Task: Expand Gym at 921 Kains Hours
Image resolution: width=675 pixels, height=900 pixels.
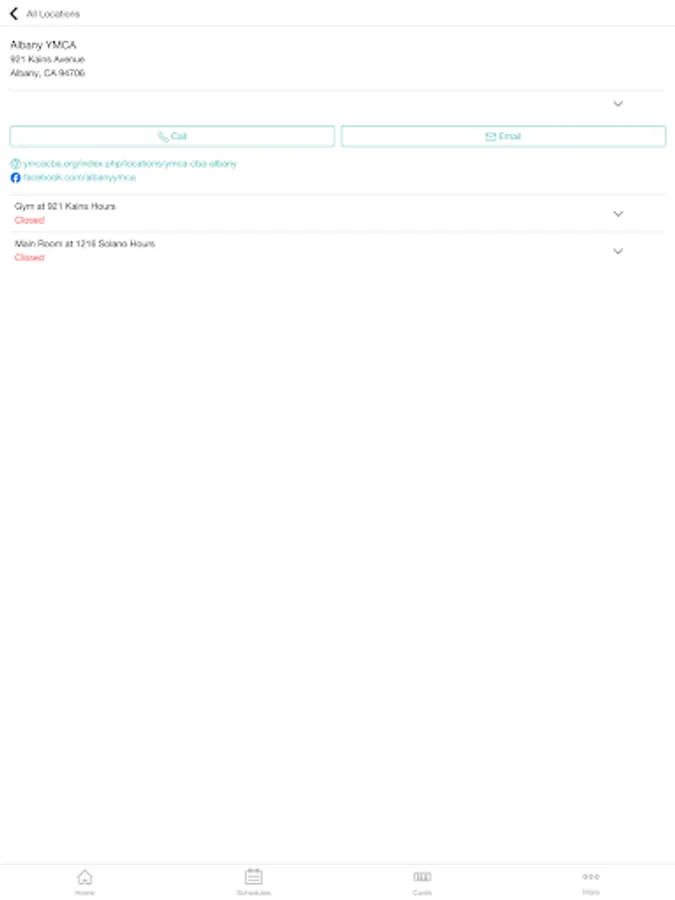Action: click(x=618, y=214)
